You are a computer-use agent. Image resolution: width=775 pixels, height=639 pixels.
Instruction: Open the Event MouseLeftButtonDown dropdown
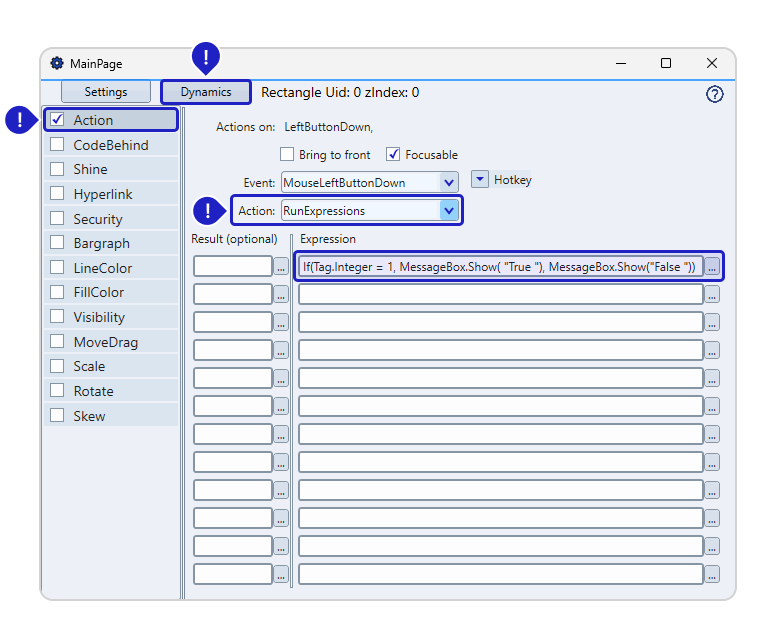(x=448, y=183)
